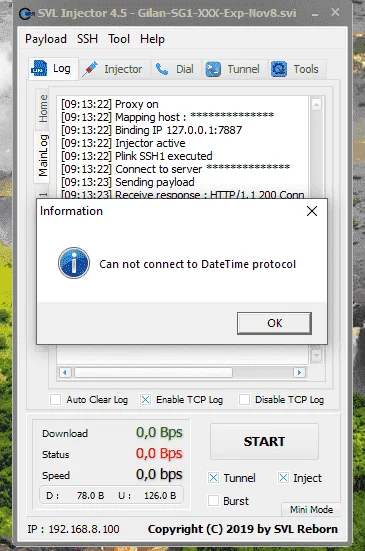This screenshot has height=551, width=365.
Task: Check the Disable TCP Log checkbox
Action: (x=244, y=400)
